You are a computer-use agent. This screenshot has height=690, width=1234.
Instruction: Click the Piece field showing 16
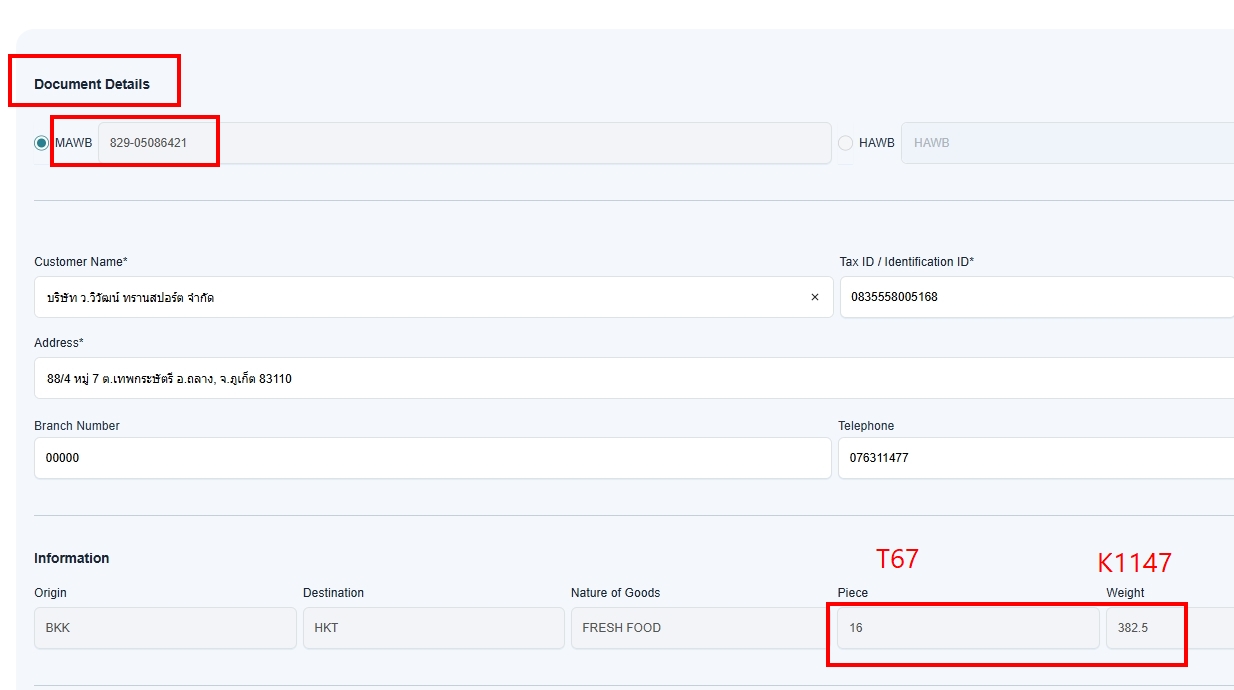click(x=967, y=628)
